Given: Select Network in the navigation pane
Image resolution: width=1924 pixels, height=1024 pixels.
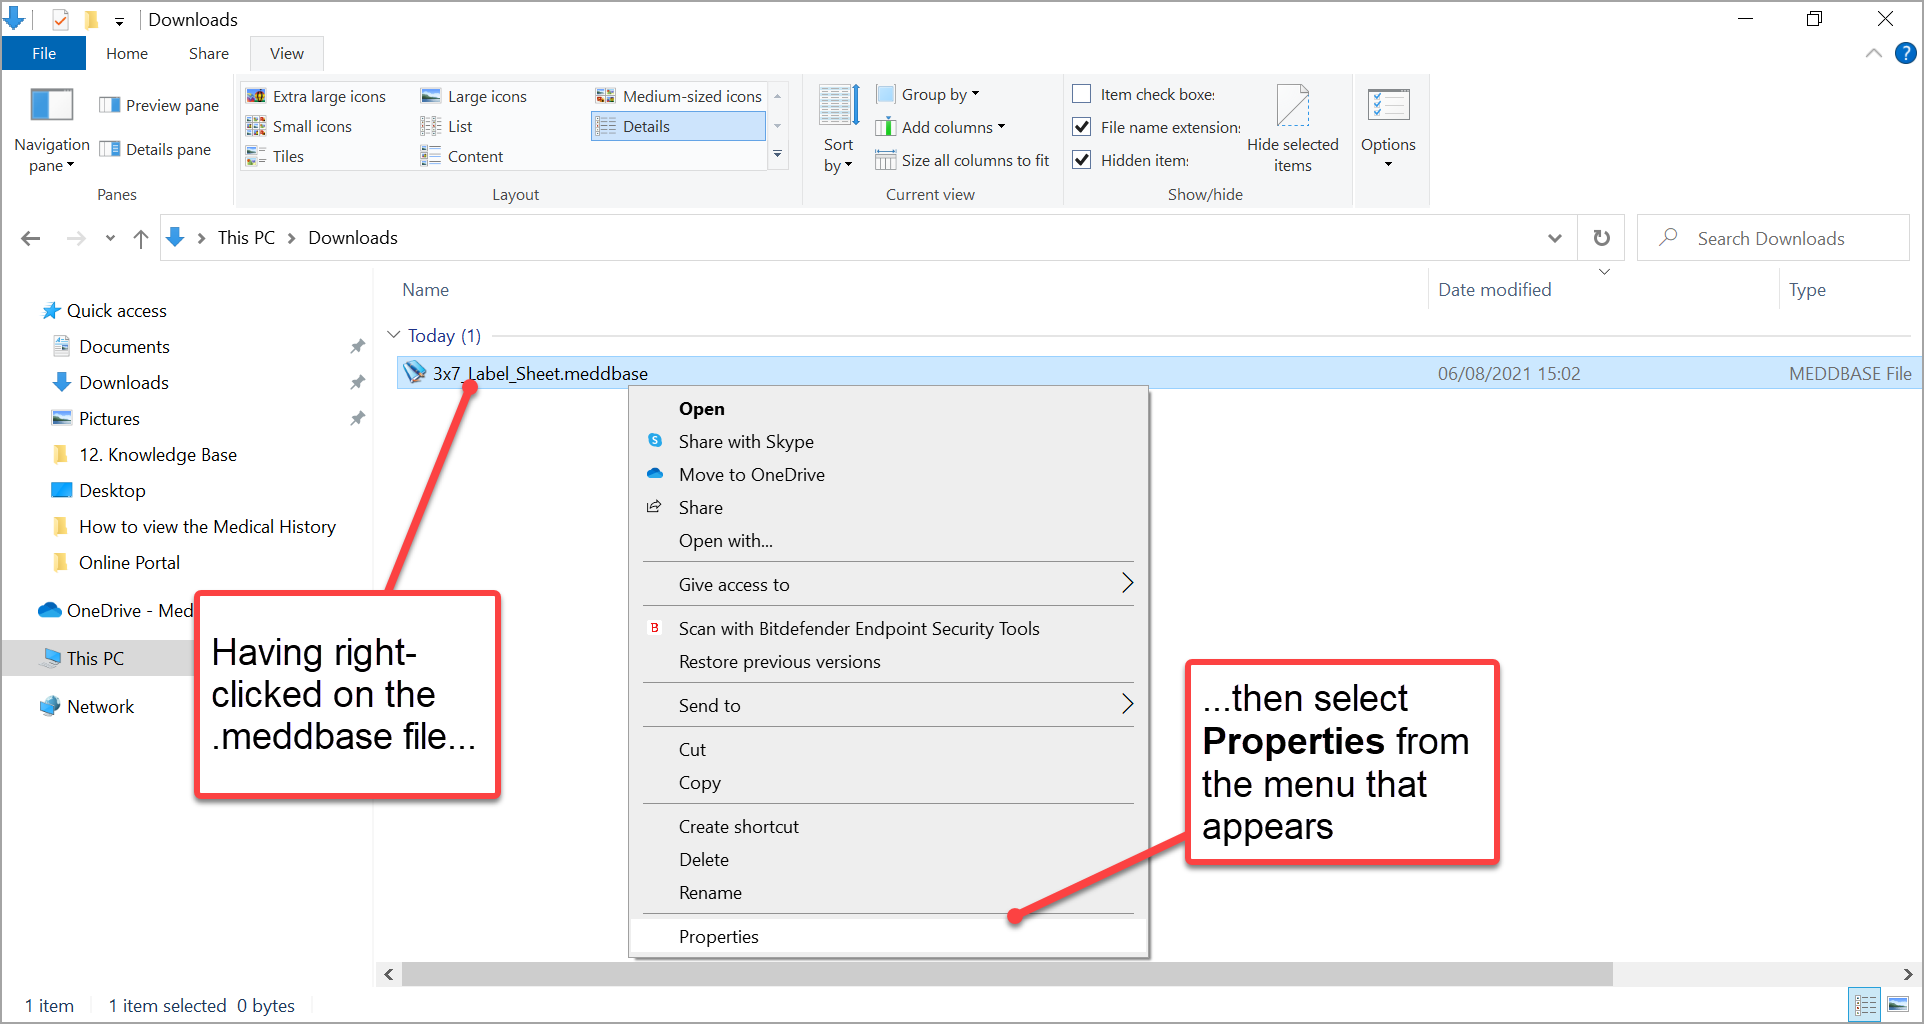Looking at the screenshot, I should tap(100, 707).
